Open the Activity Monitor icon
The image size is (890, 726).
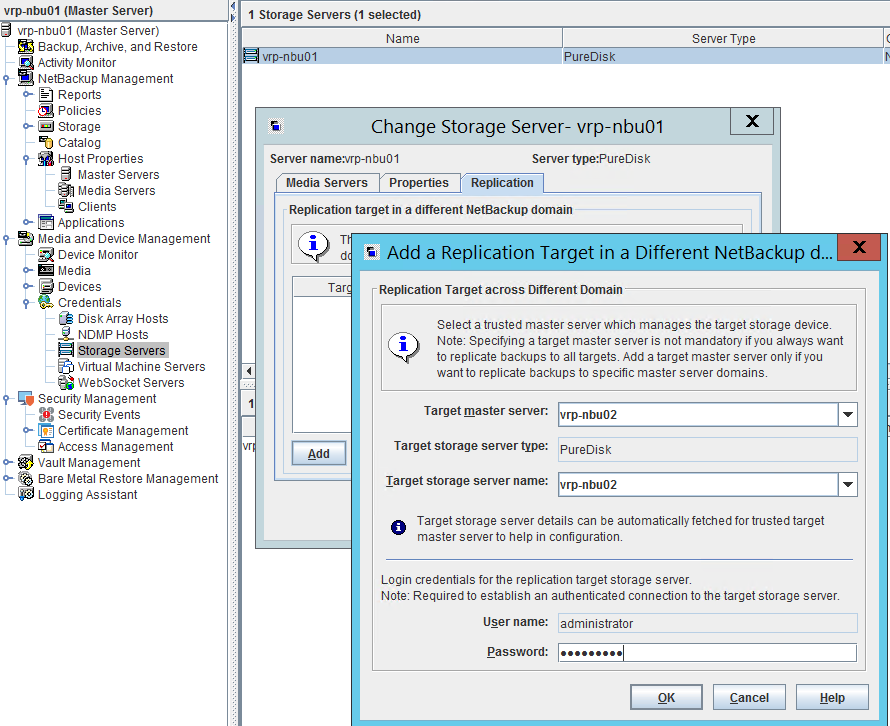(26, 62)
